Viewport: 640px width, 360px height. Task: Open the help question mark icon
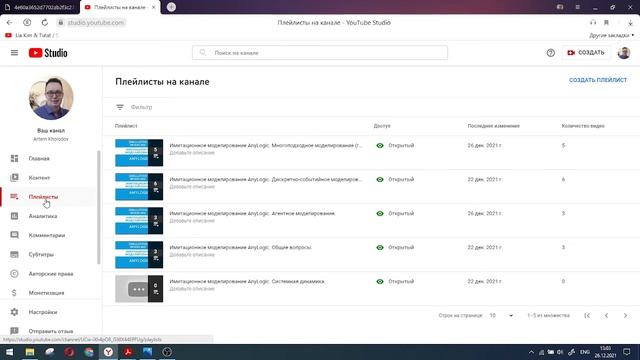point(551,53)
